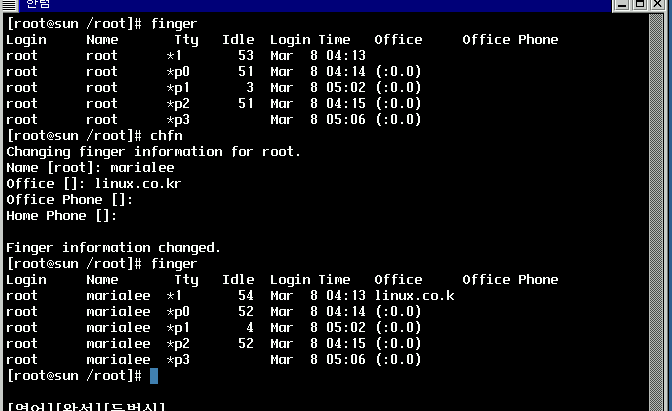
Task: Maximize the terminal window
Action: click(x=641, y=4)
